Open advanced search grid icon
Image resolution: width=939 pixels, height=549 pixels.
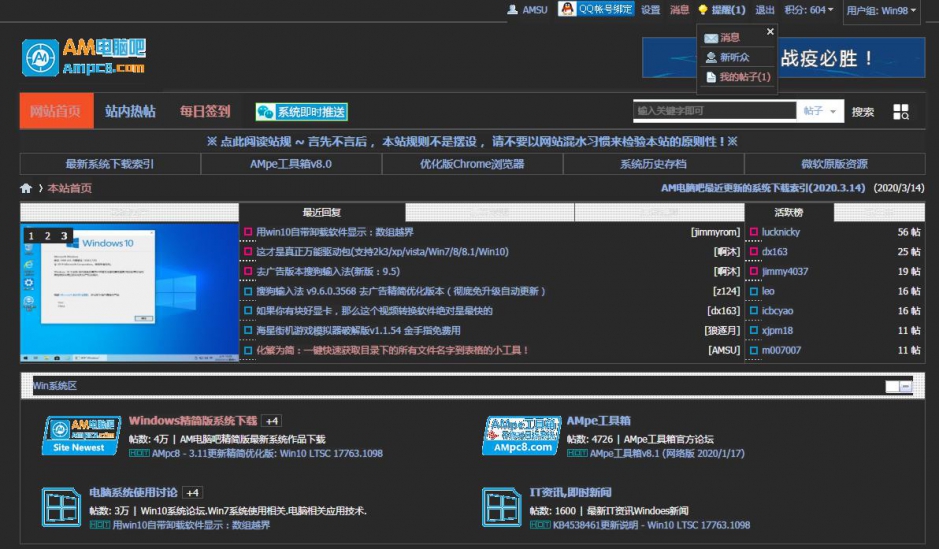click(901, 111)
